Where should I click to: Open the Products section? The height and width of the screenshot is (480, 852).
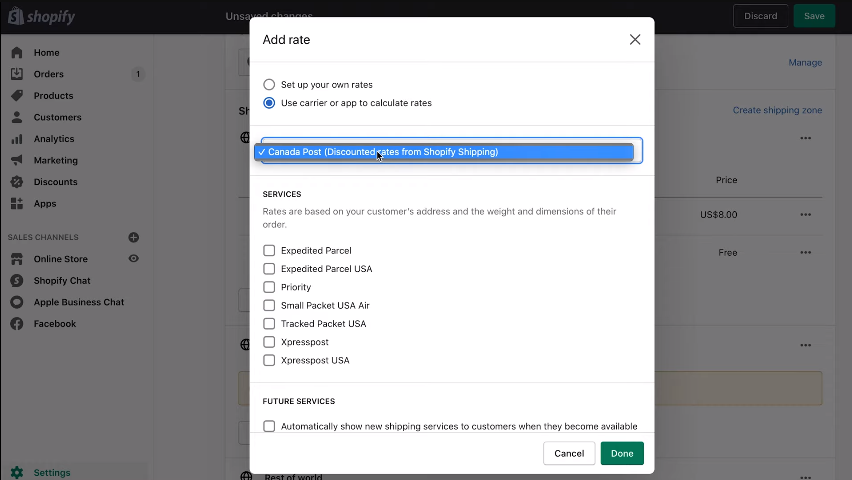coord(53,96)
